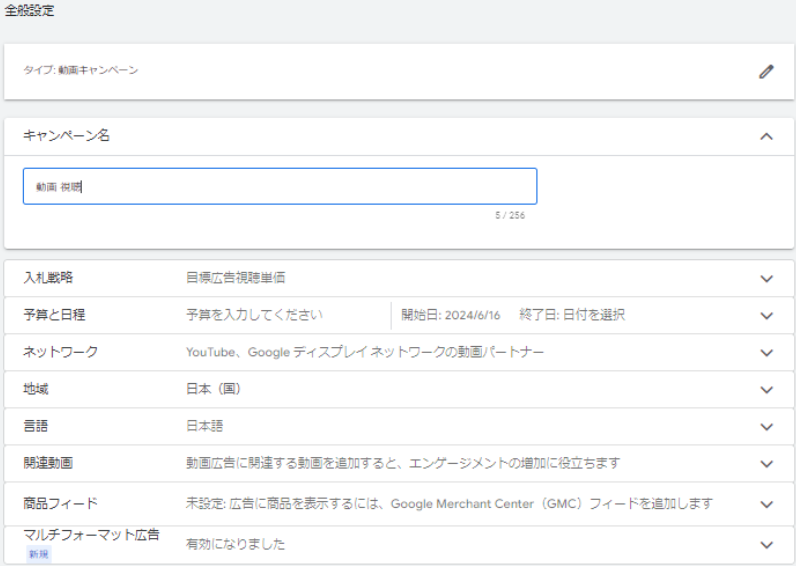Click the Google Merchant Center feed description
The width and height of the screenshot is (796, 566).
tap(449, 504)
